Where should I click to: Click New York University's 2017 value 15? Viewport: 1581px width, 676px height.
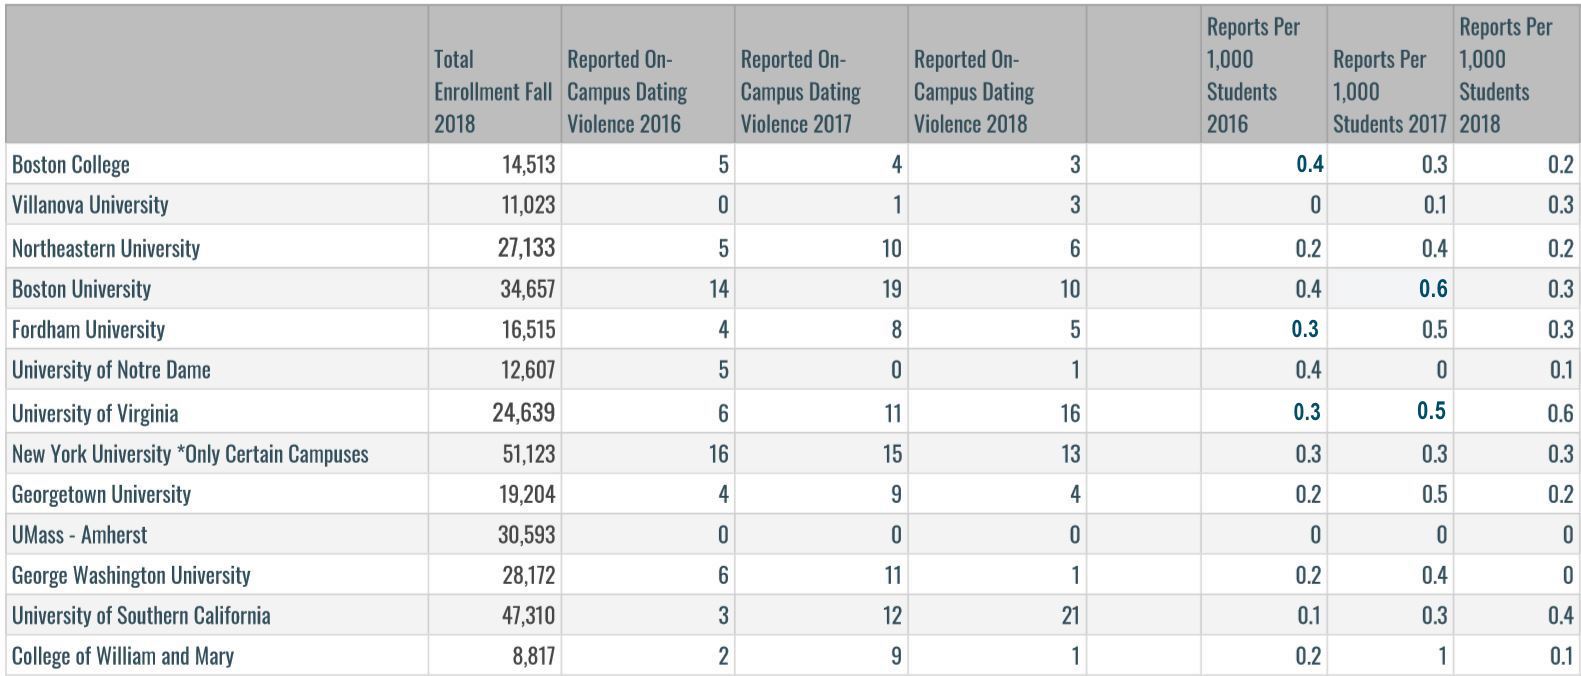(891, 454)
